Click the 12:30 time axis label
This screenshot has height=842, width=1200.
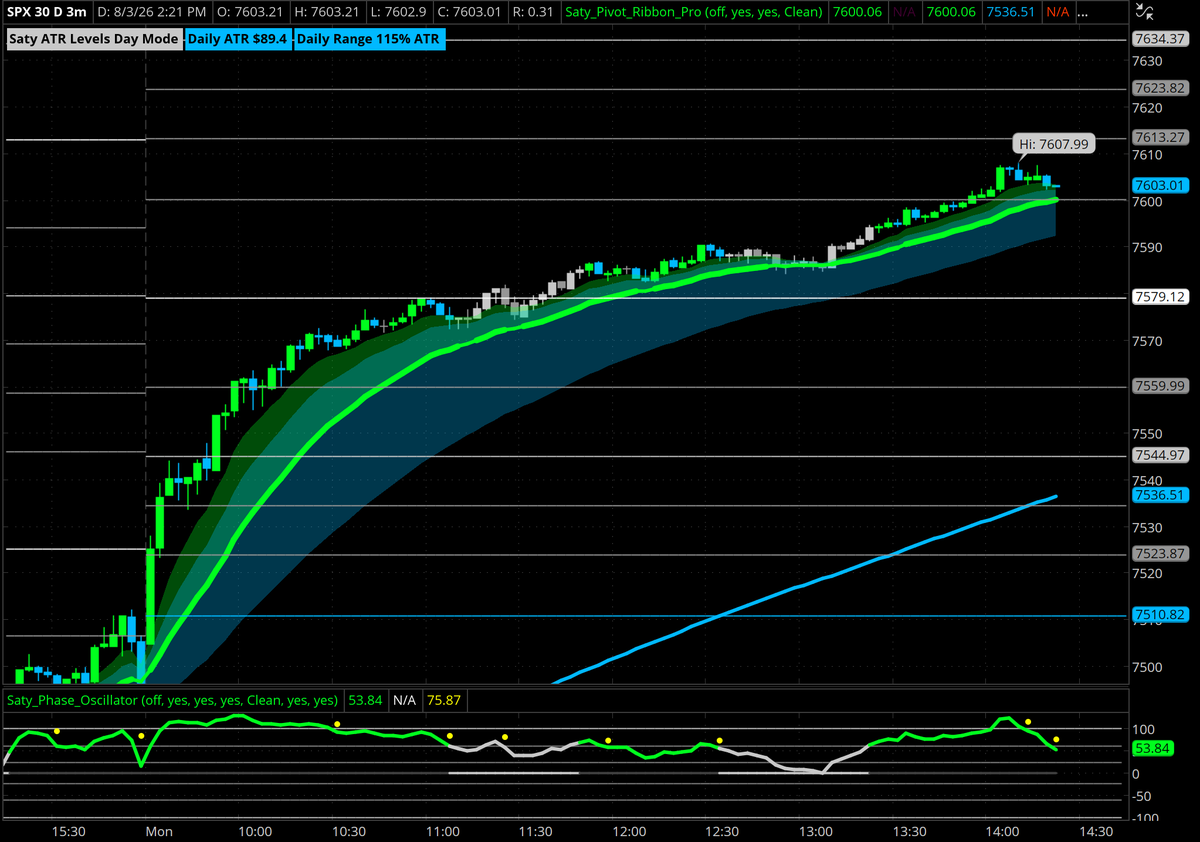[x=722, y=831]
